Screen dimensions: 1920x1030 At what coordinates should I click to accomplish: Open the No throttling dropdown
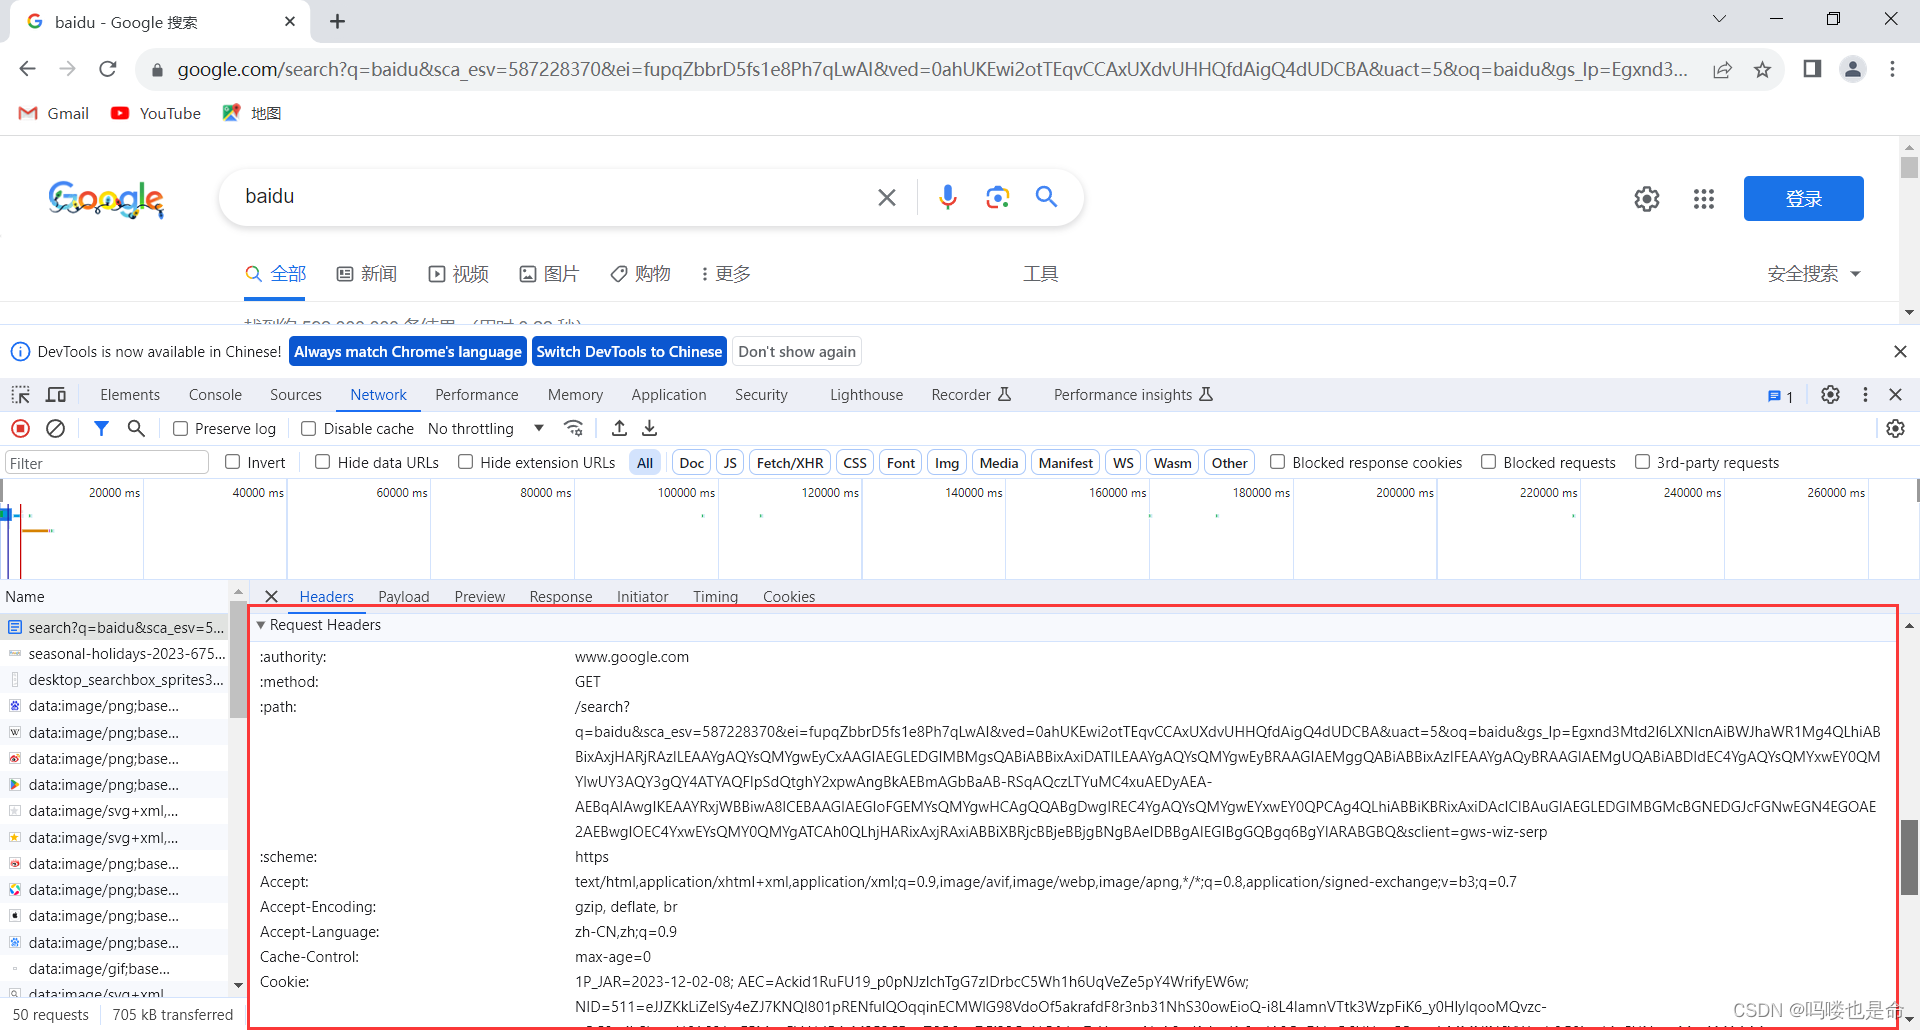click(x=486, y=428)
